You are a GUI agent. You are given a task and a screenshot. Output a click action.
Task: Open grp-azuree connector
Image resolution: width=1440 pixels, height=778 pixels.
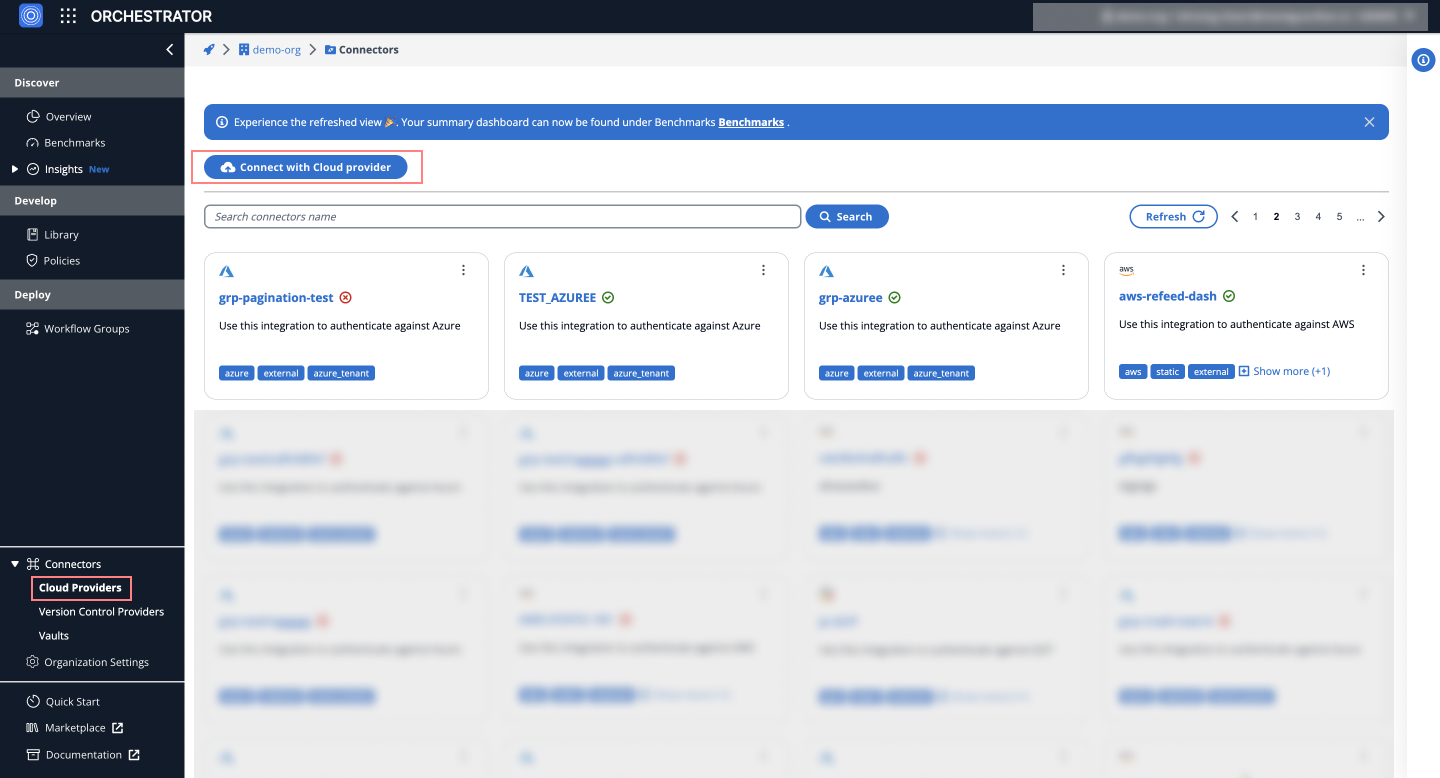851,298
